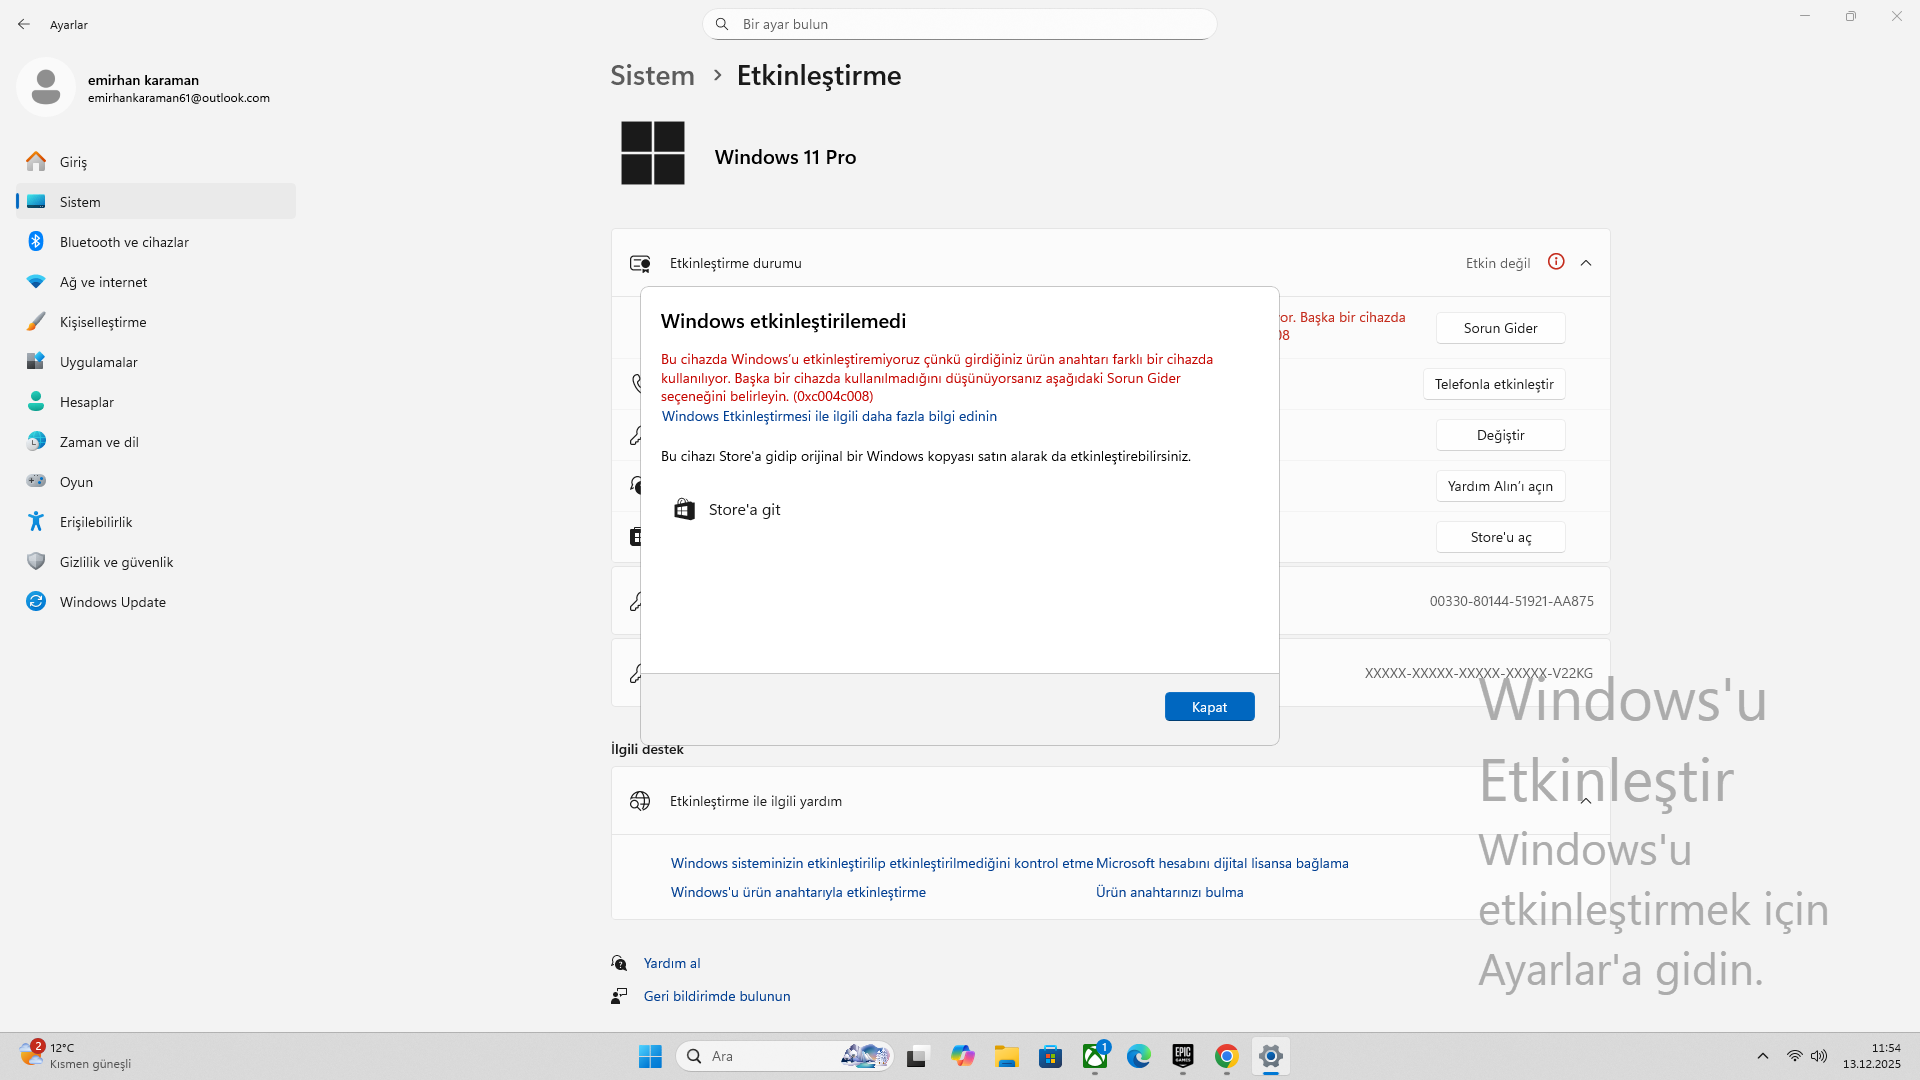
Task: Collapse the Etkinleştirme ile ilgili yardım section
Action: (1586, 801)
